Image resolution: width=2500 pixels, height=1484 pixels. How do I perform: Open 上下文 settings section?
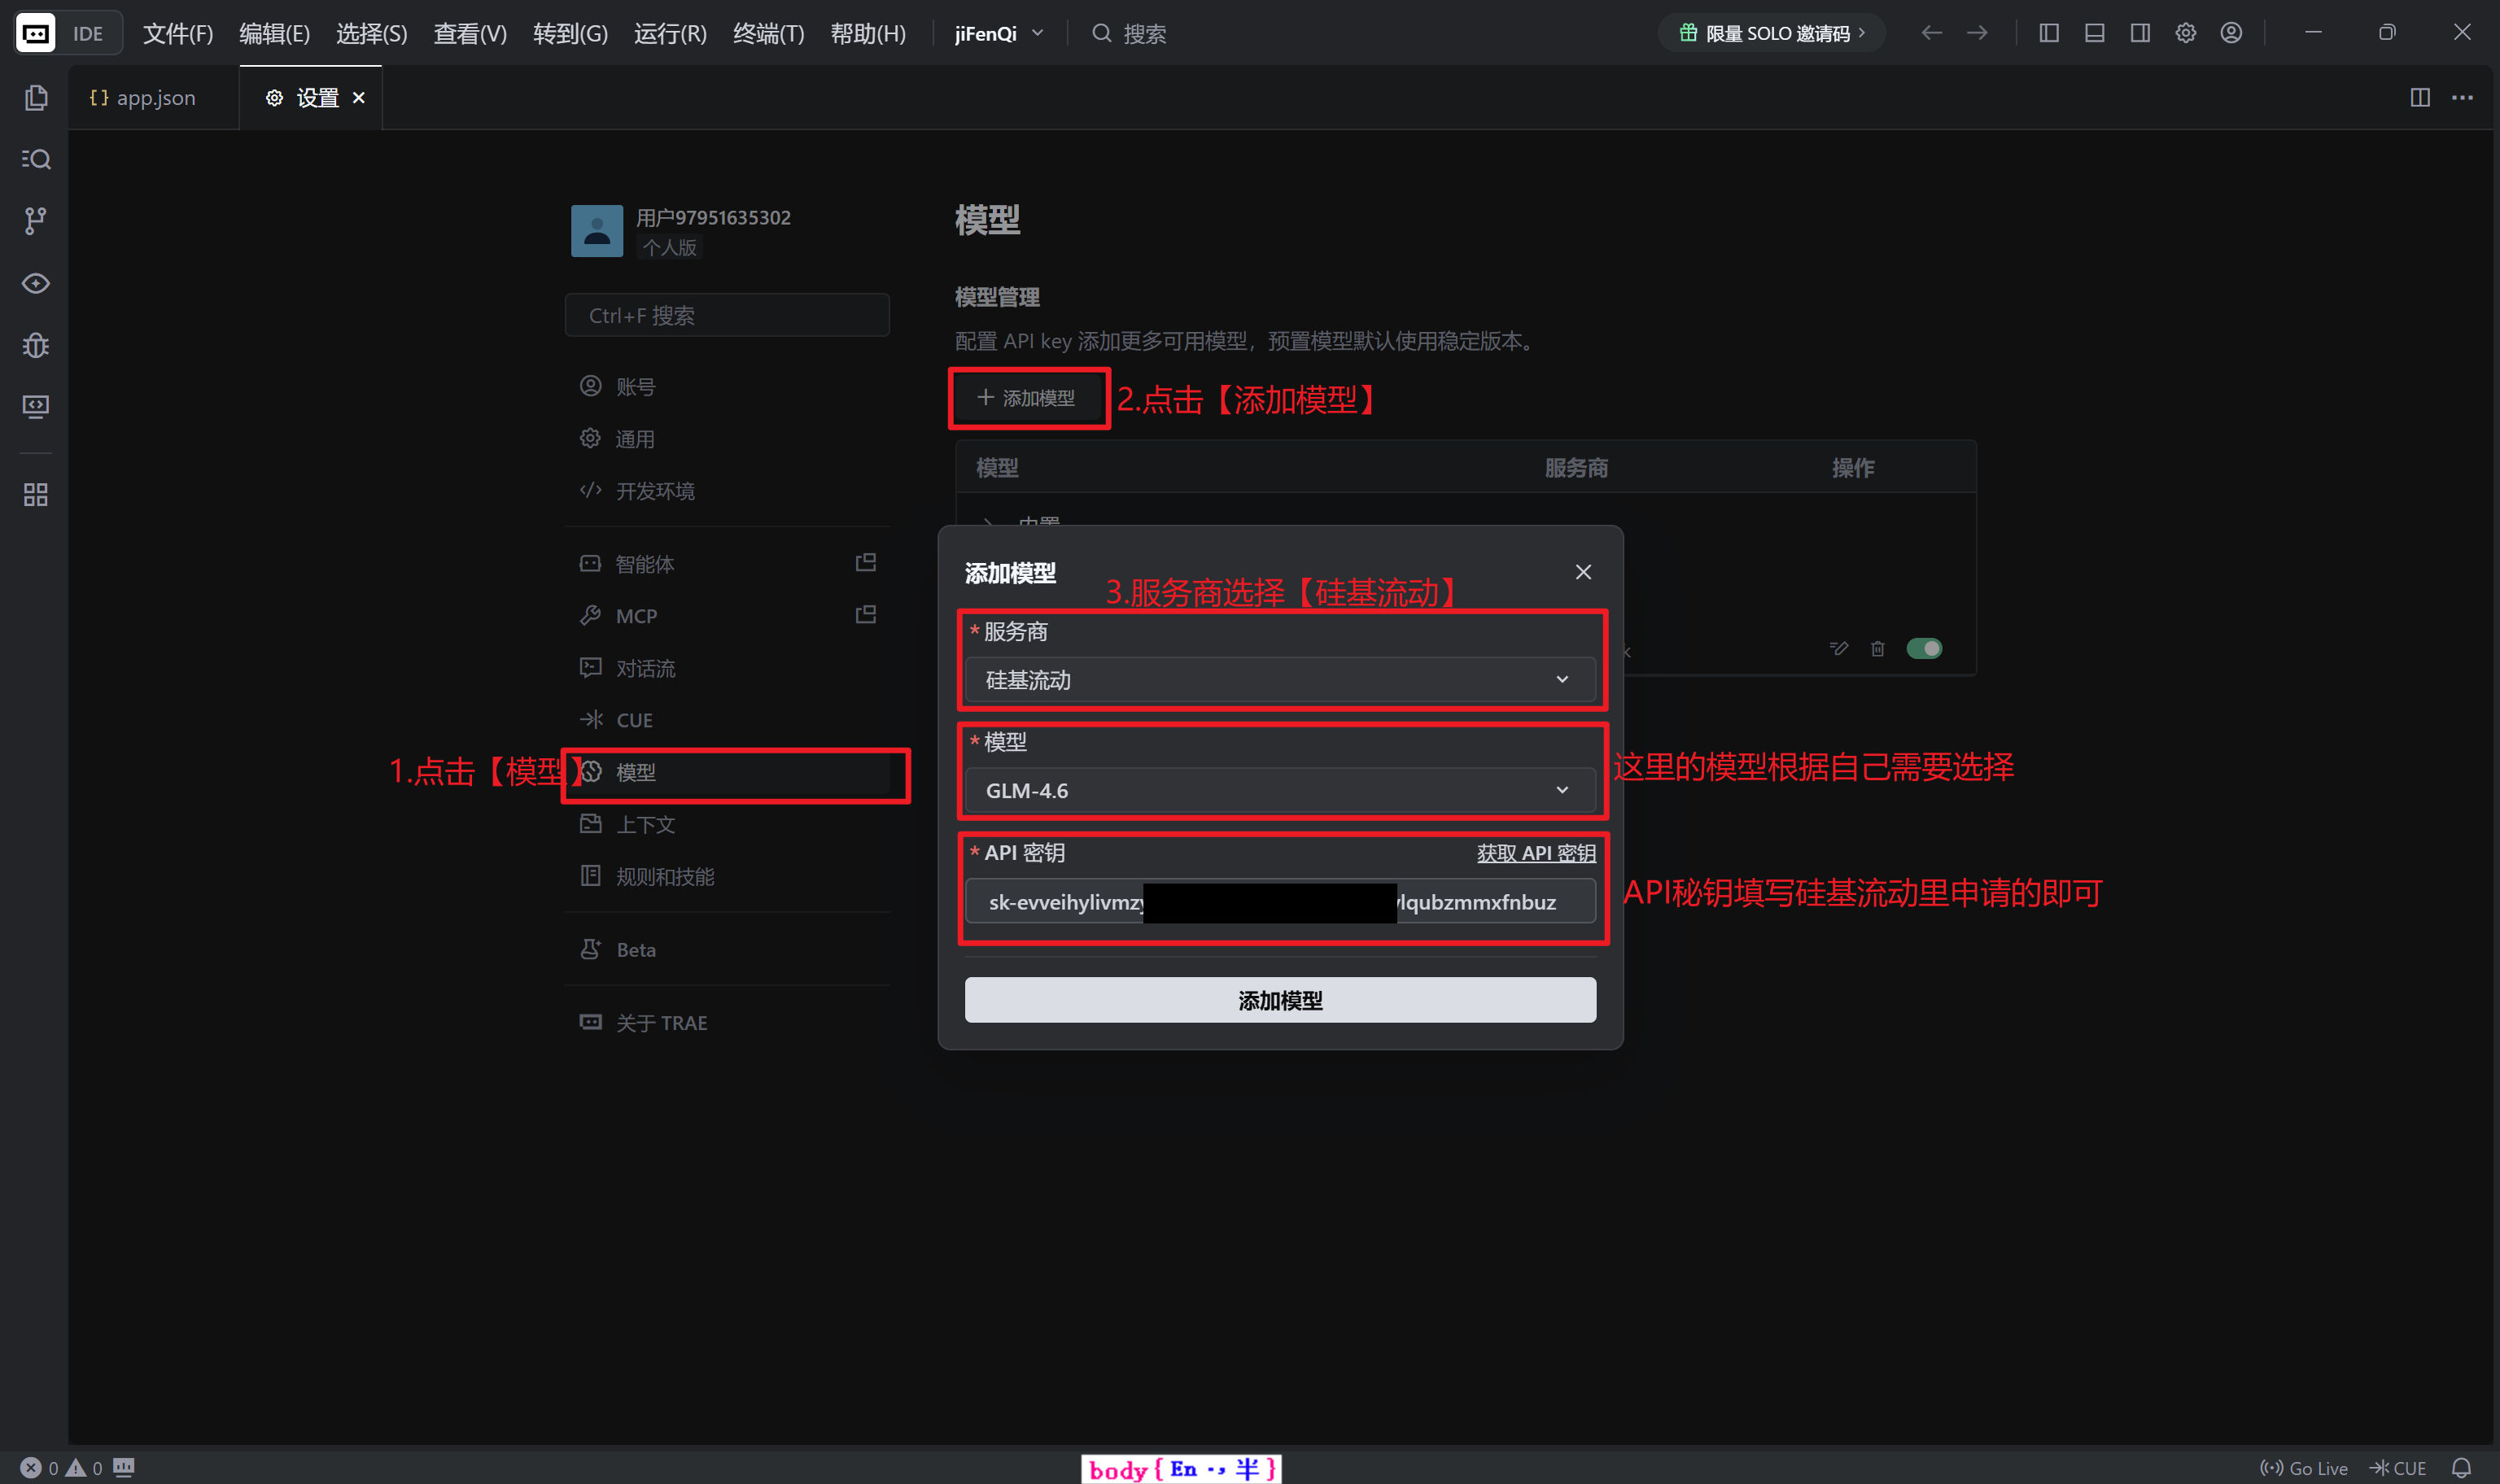[x=727, y=824]
